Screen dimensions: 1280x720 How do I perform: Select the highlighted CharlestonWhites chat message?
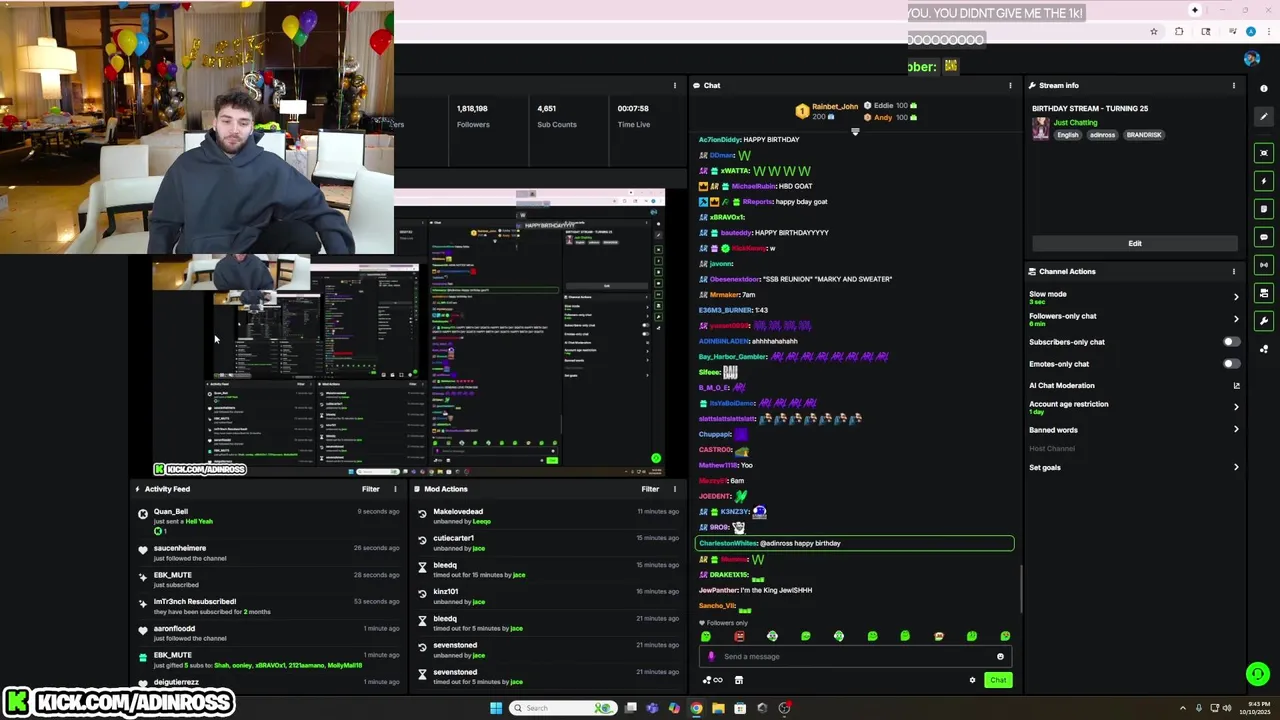(854, 544)
